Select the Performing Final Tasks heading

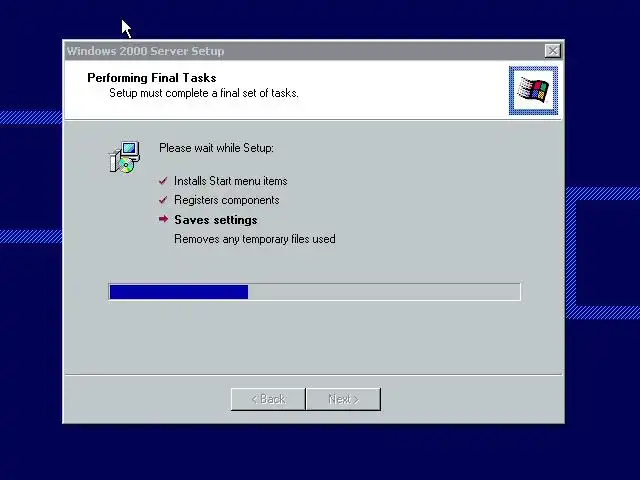[x=152, y=78]
